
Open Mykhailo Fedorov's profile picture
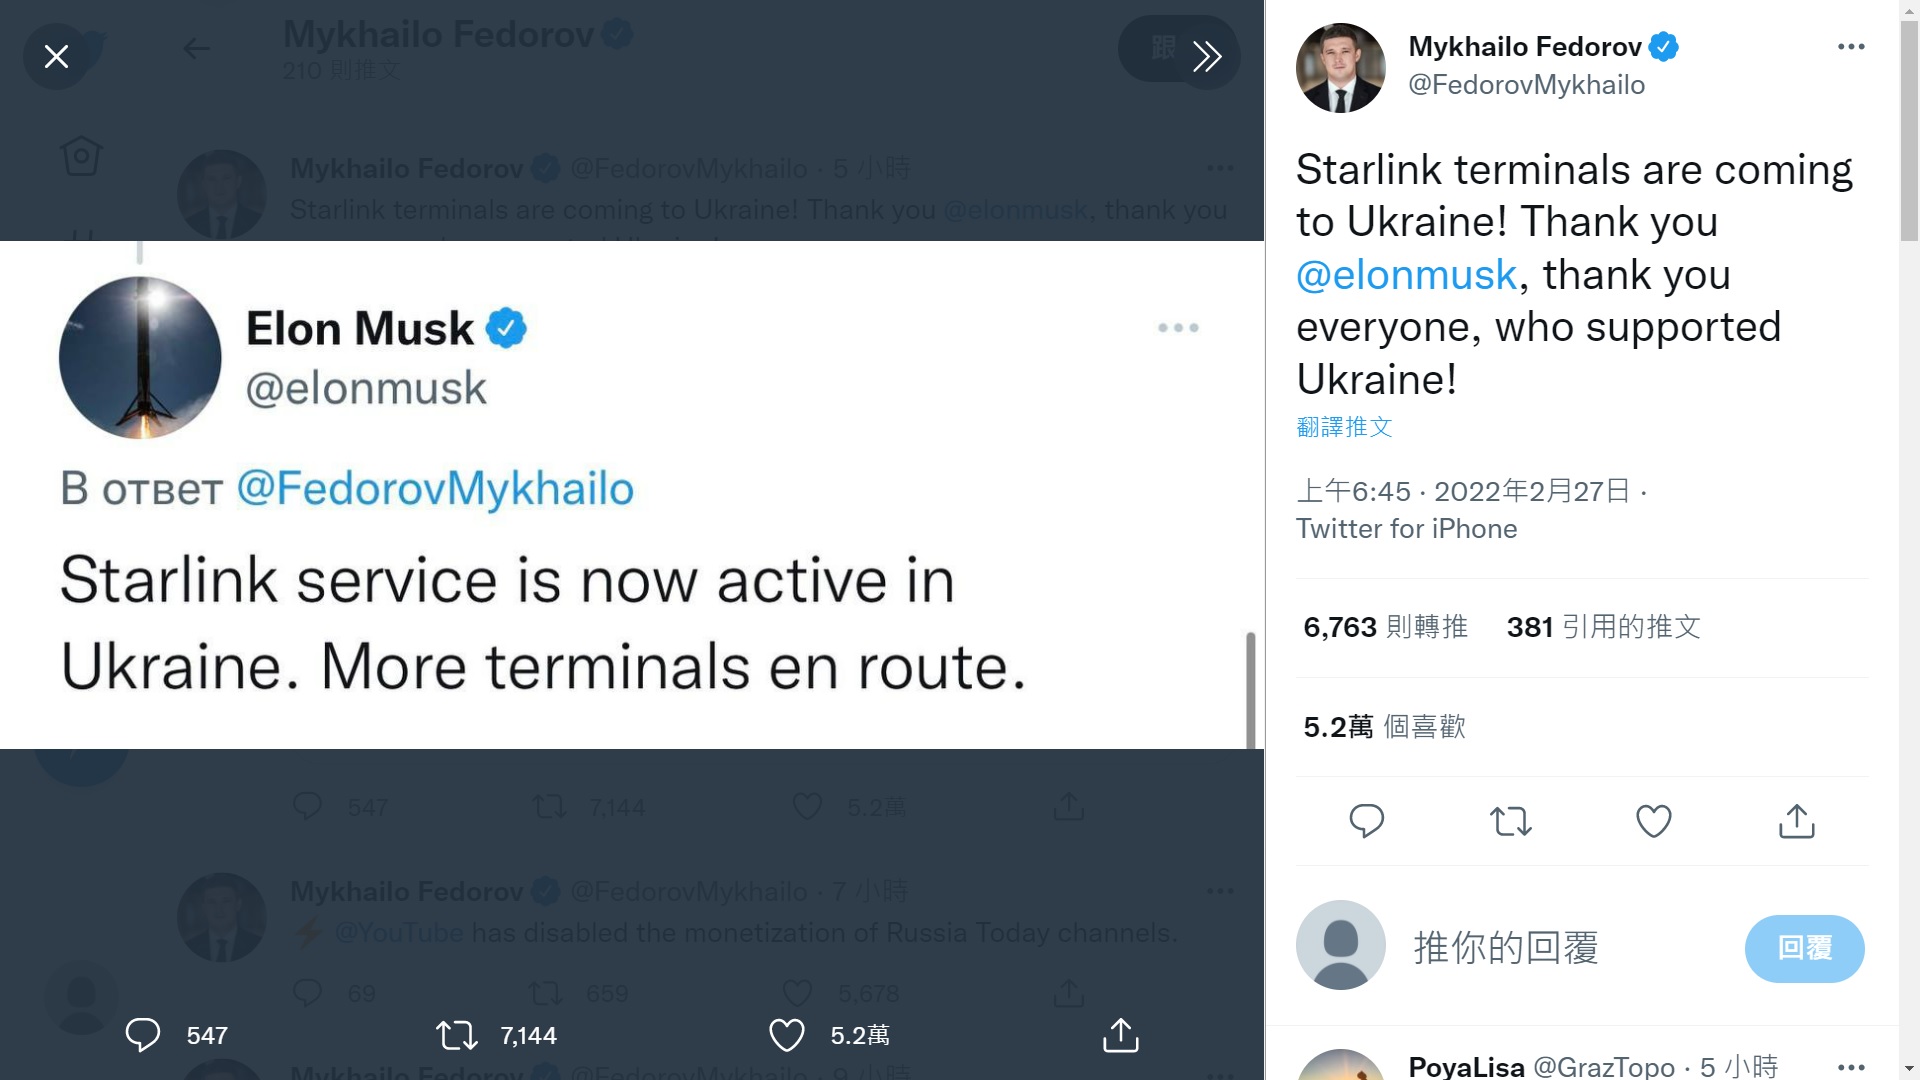1340,68
